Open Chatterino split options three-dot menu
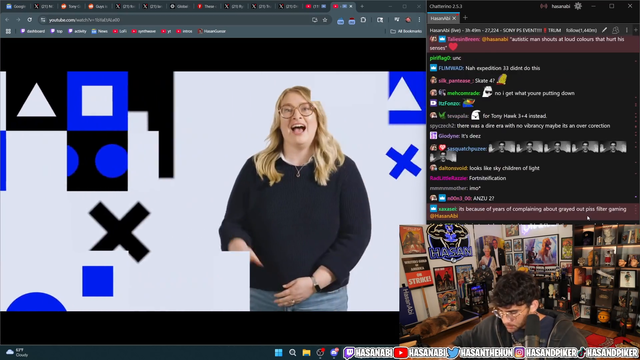This screenshot has width=640, height=360. 627,30
